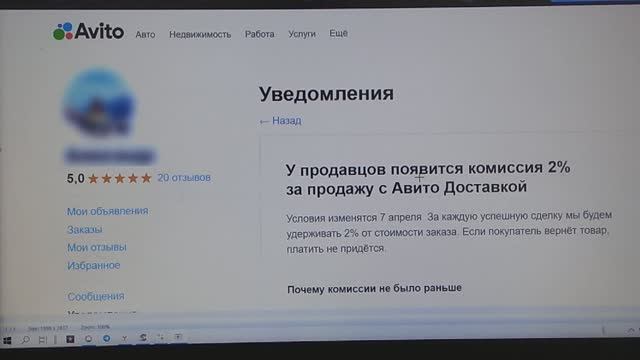Screen dimensions: 640x360
Task: Click the commission 2% notification headline
Action: pos(428,178)
